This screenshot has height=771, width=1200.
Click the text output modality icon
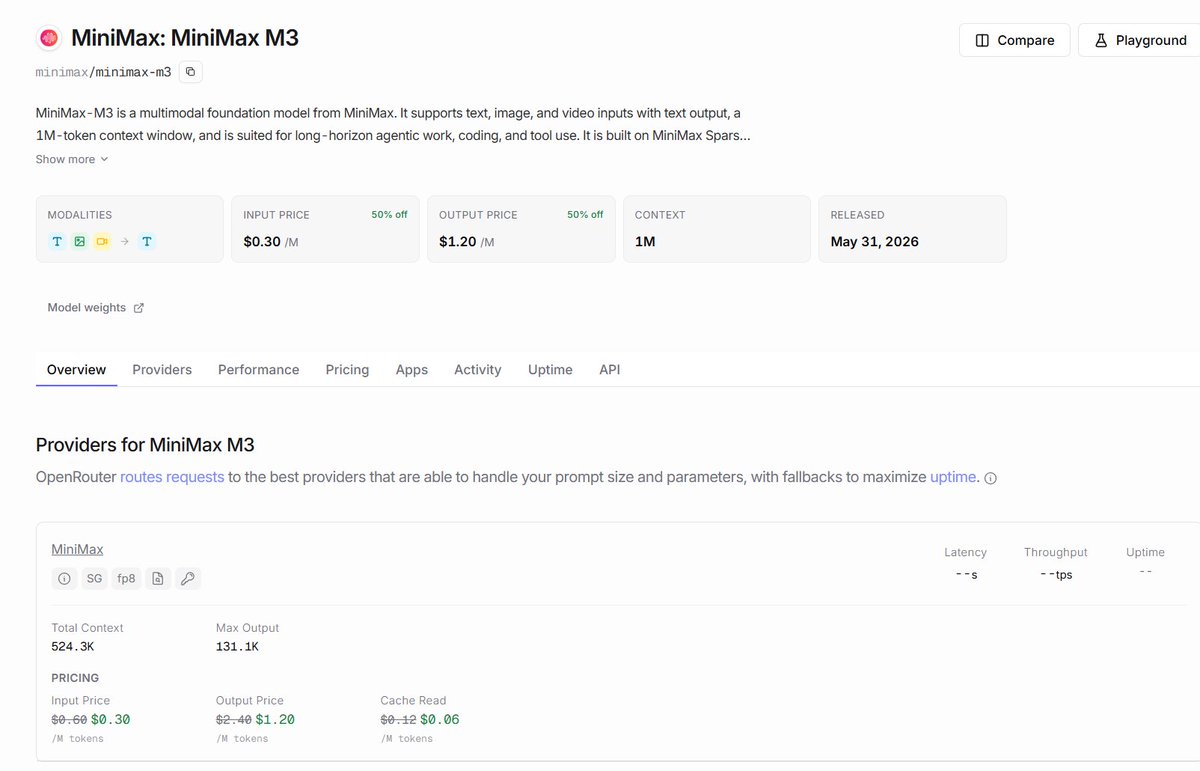coord(147,241)
